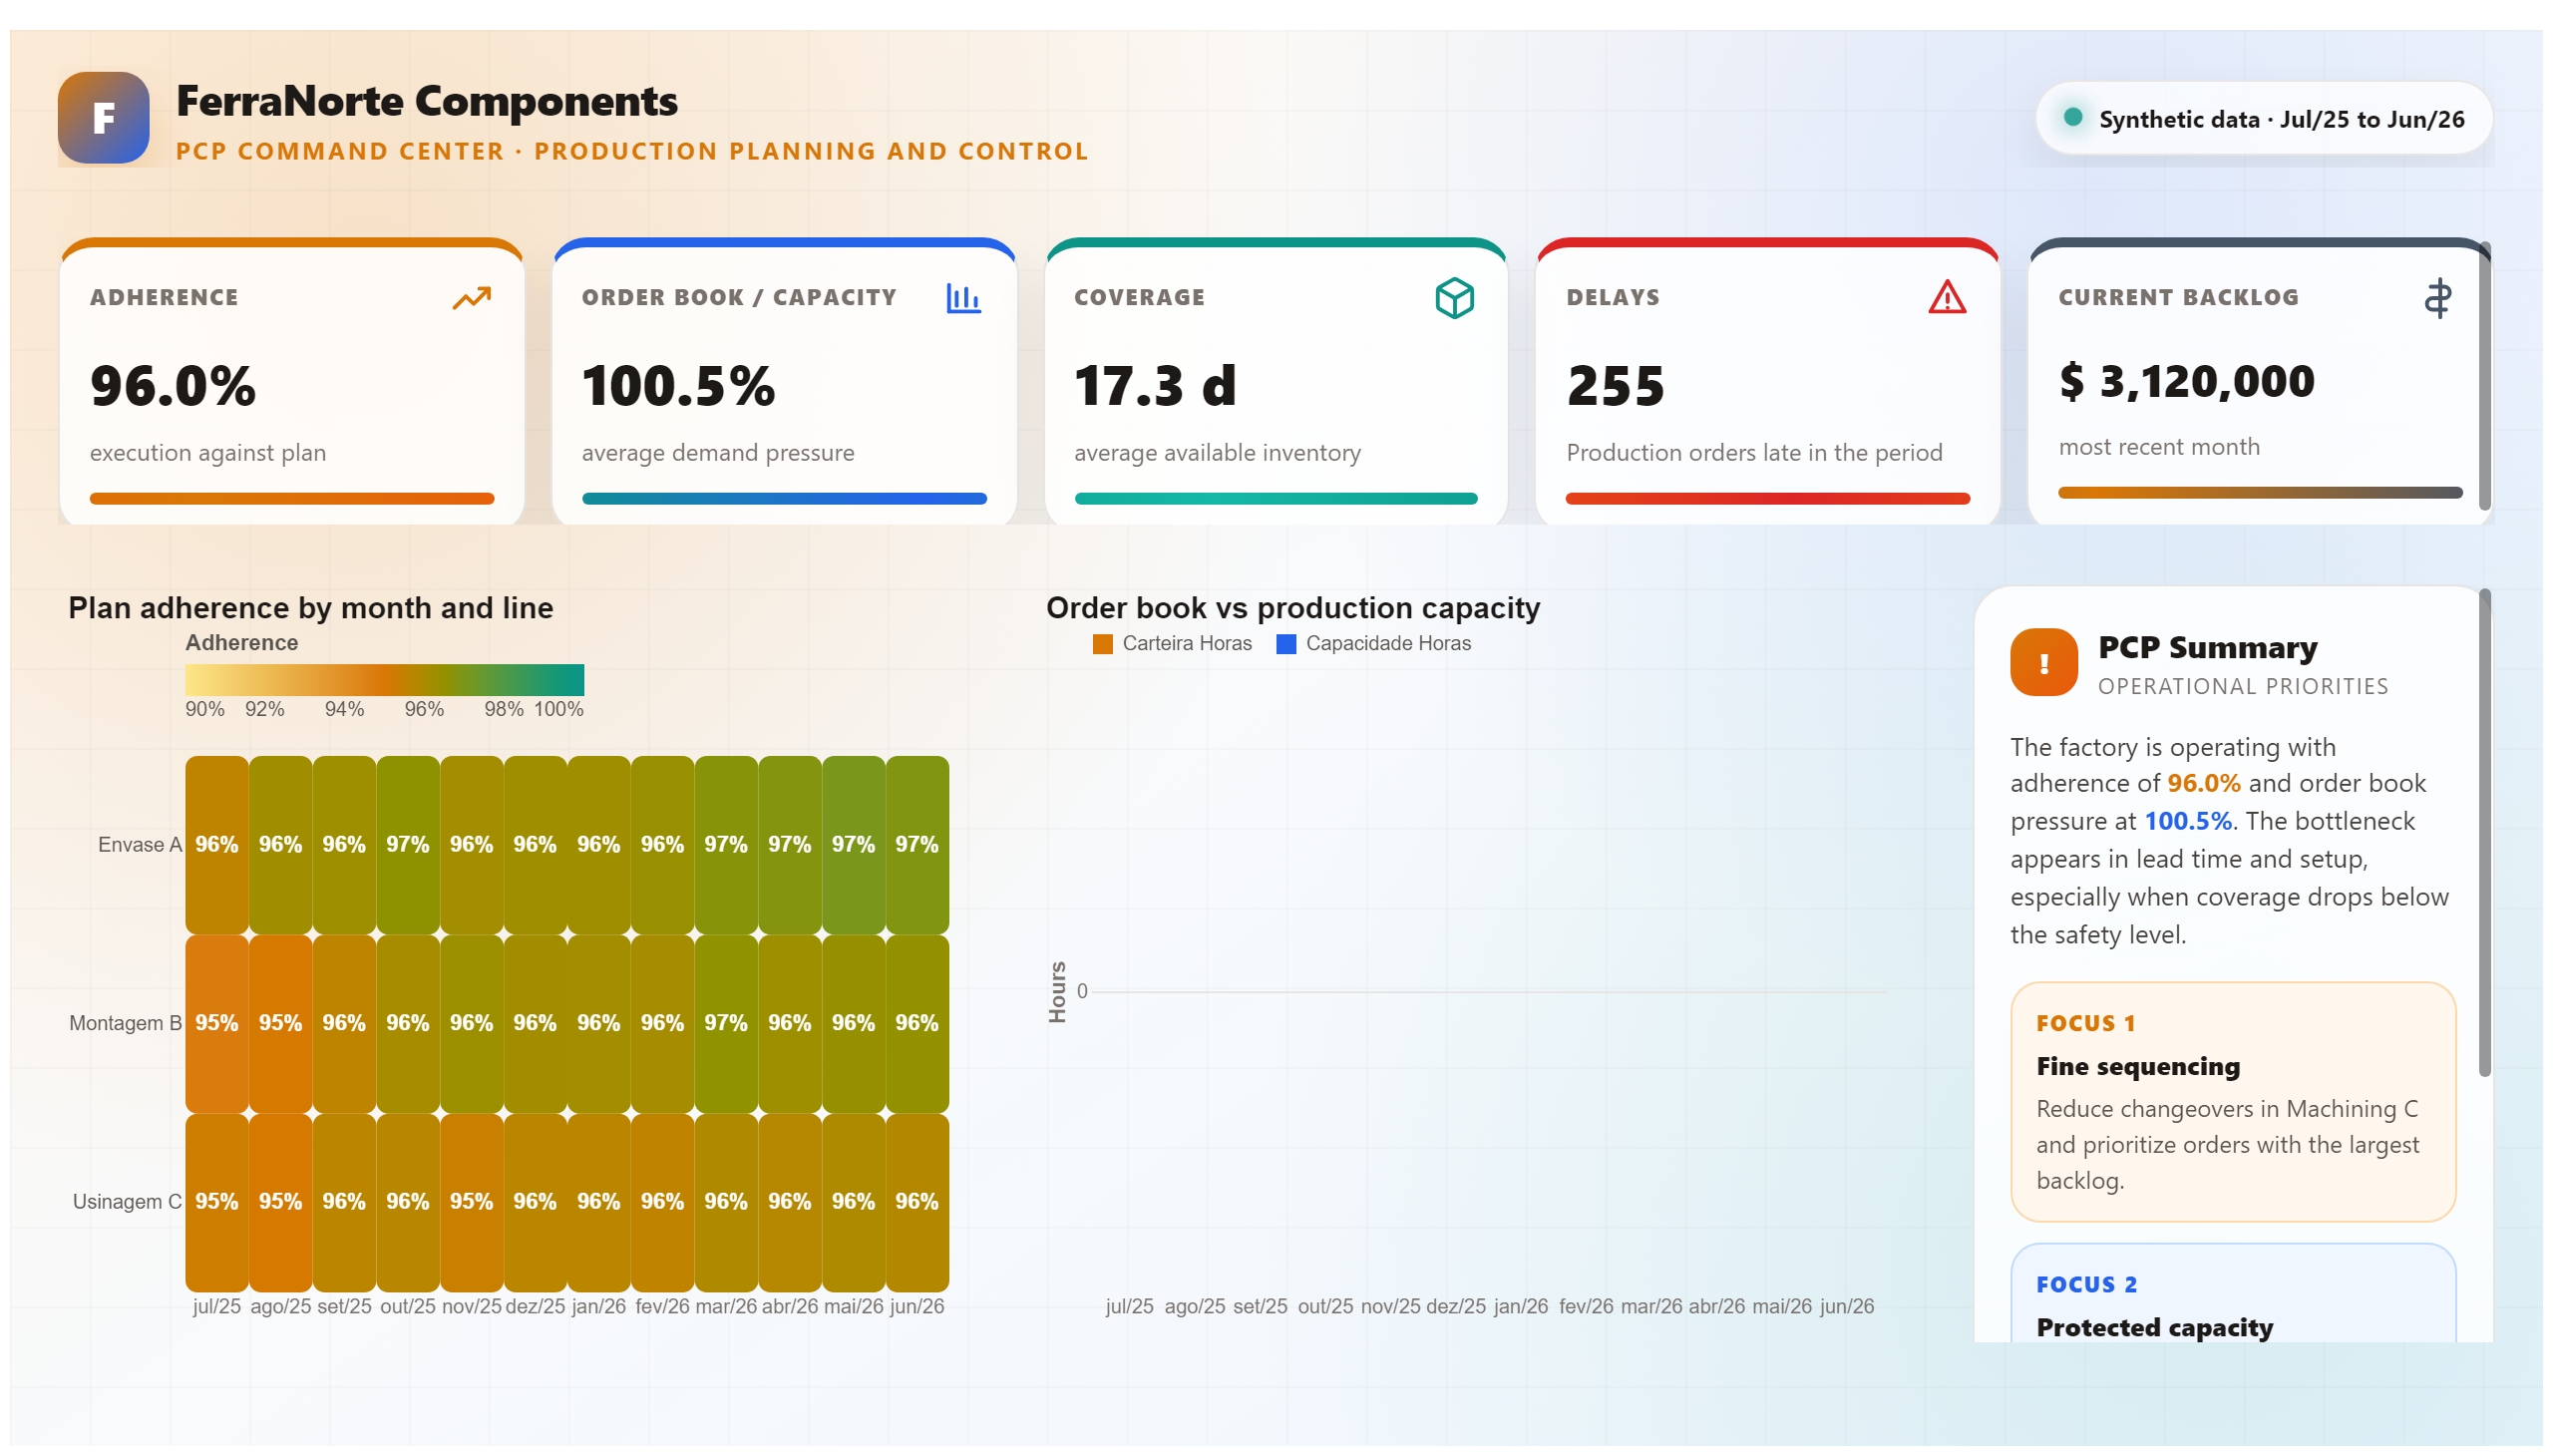Click the PCP Summary exclamation icon

[x=2043, y=662]
